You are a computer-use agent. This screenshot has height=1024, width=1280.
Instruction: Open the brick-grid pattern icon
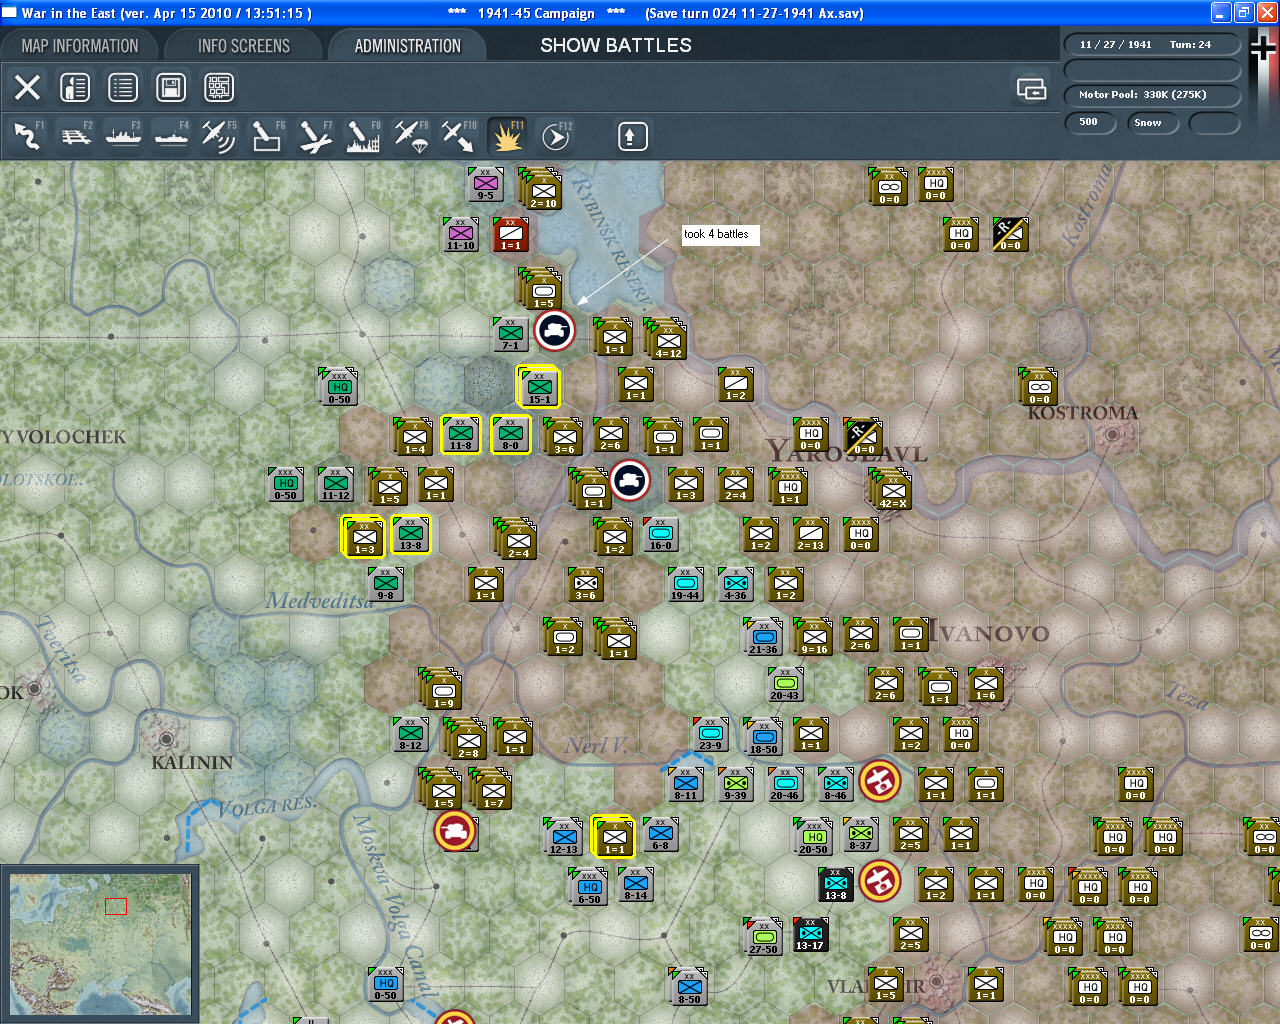tap(219, 87)
